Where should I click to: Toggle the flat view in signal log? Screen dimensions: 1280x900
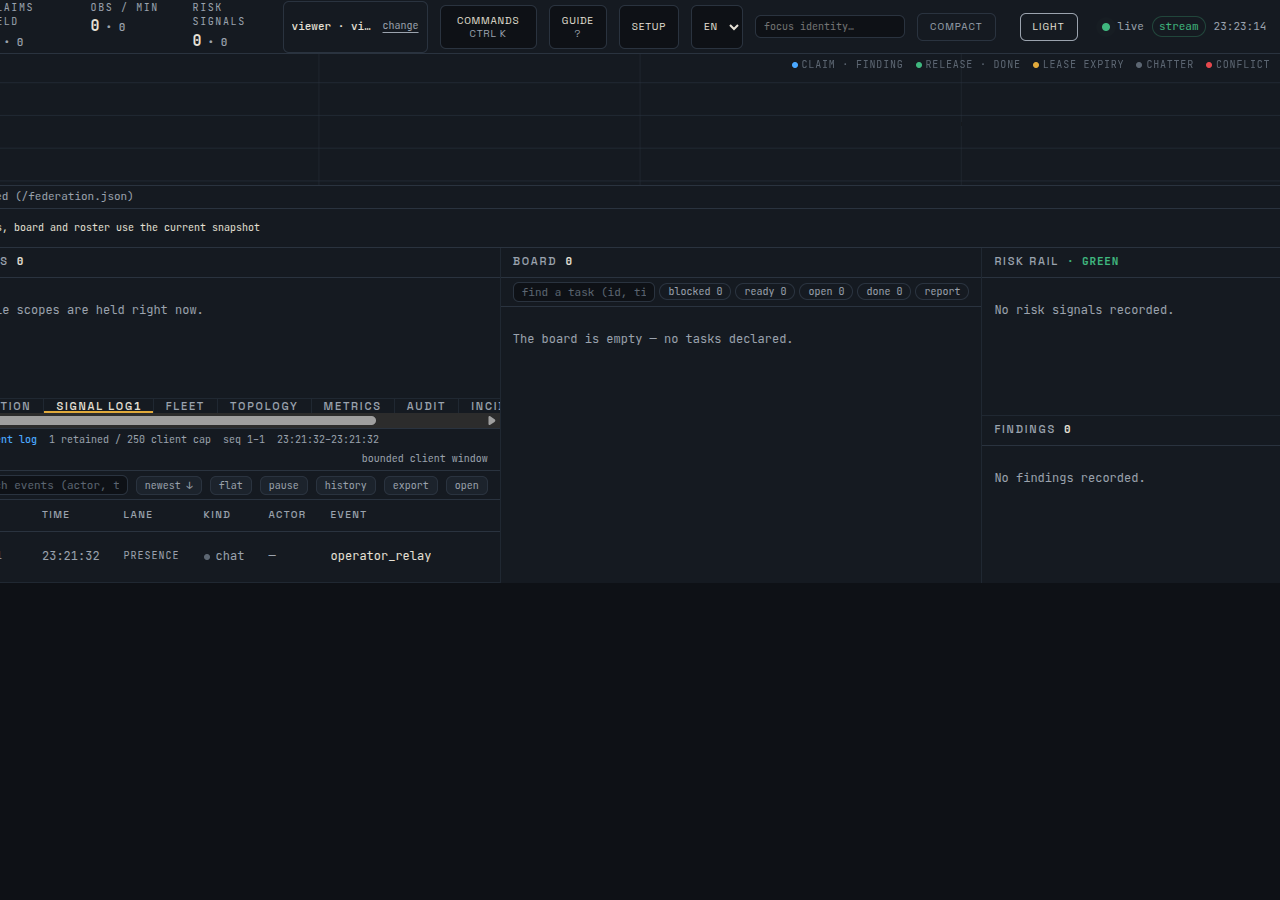tap(231, 485)
